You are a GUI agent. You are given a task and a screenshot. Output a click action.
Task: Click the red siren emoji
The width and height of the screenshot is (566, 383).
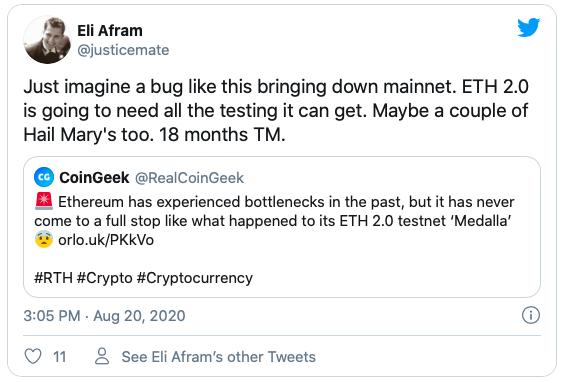click(x=44, y=201)
